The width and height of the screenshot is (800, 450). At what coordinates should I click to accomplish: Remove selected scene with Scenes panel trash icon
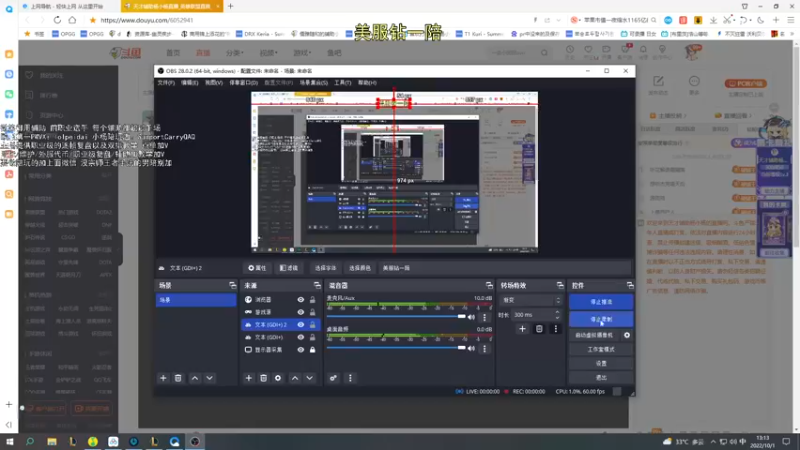(178, 378)
